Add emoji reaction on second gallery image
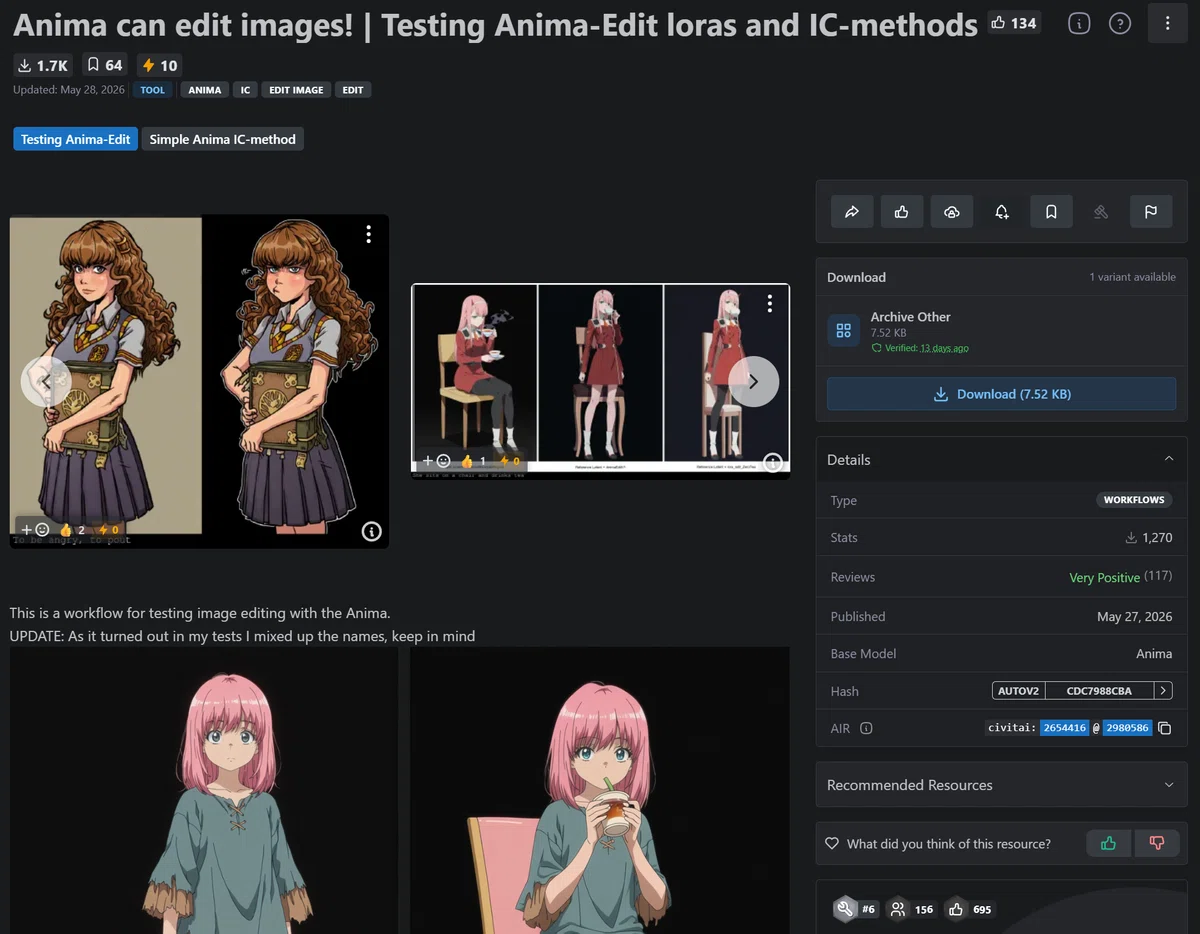This screenshot has height=934, width=1200. click(436, 461)
